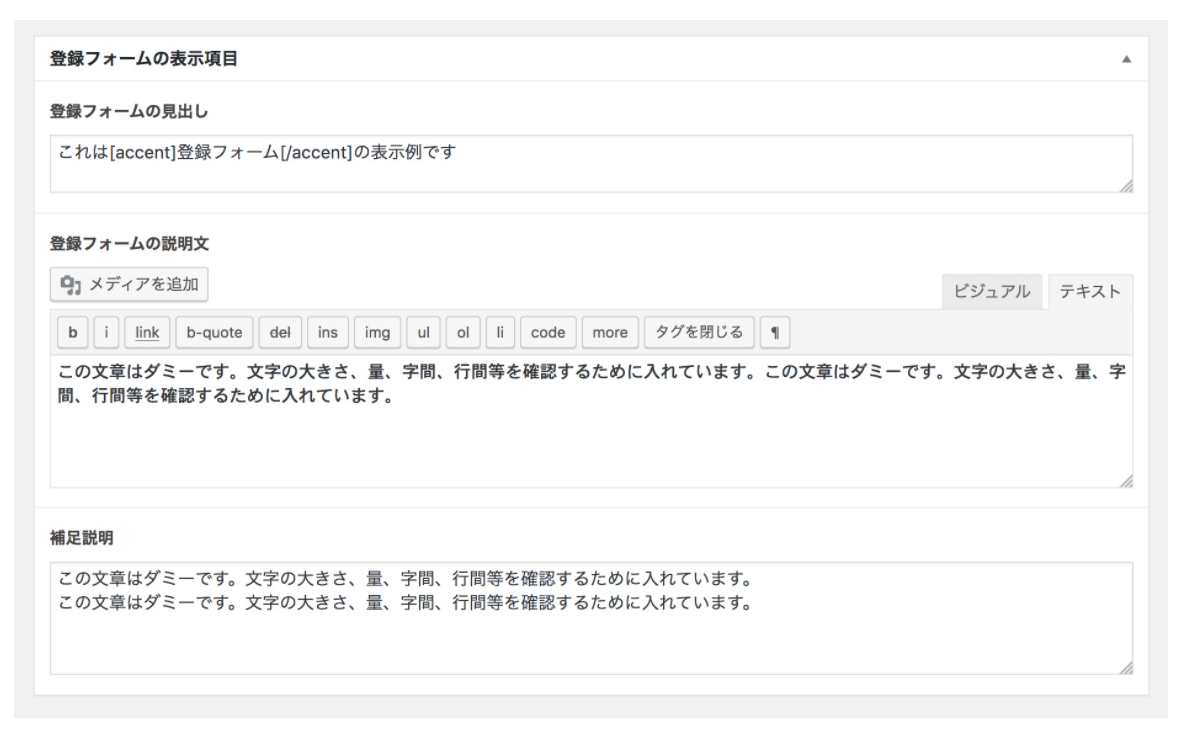Click the ul list quicktag button

click(x=423, y=332)
